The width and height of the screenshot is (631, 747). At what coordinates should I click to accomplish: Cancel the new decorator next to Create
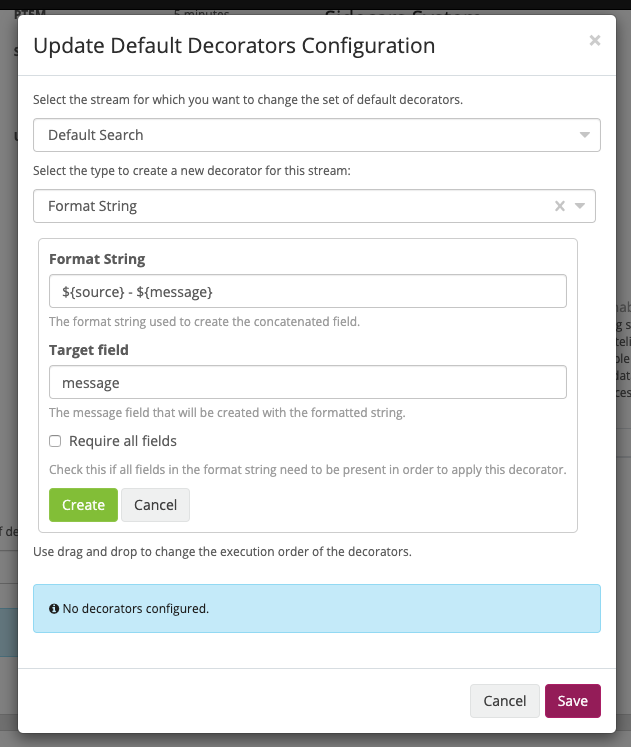(x=155, y=505)
